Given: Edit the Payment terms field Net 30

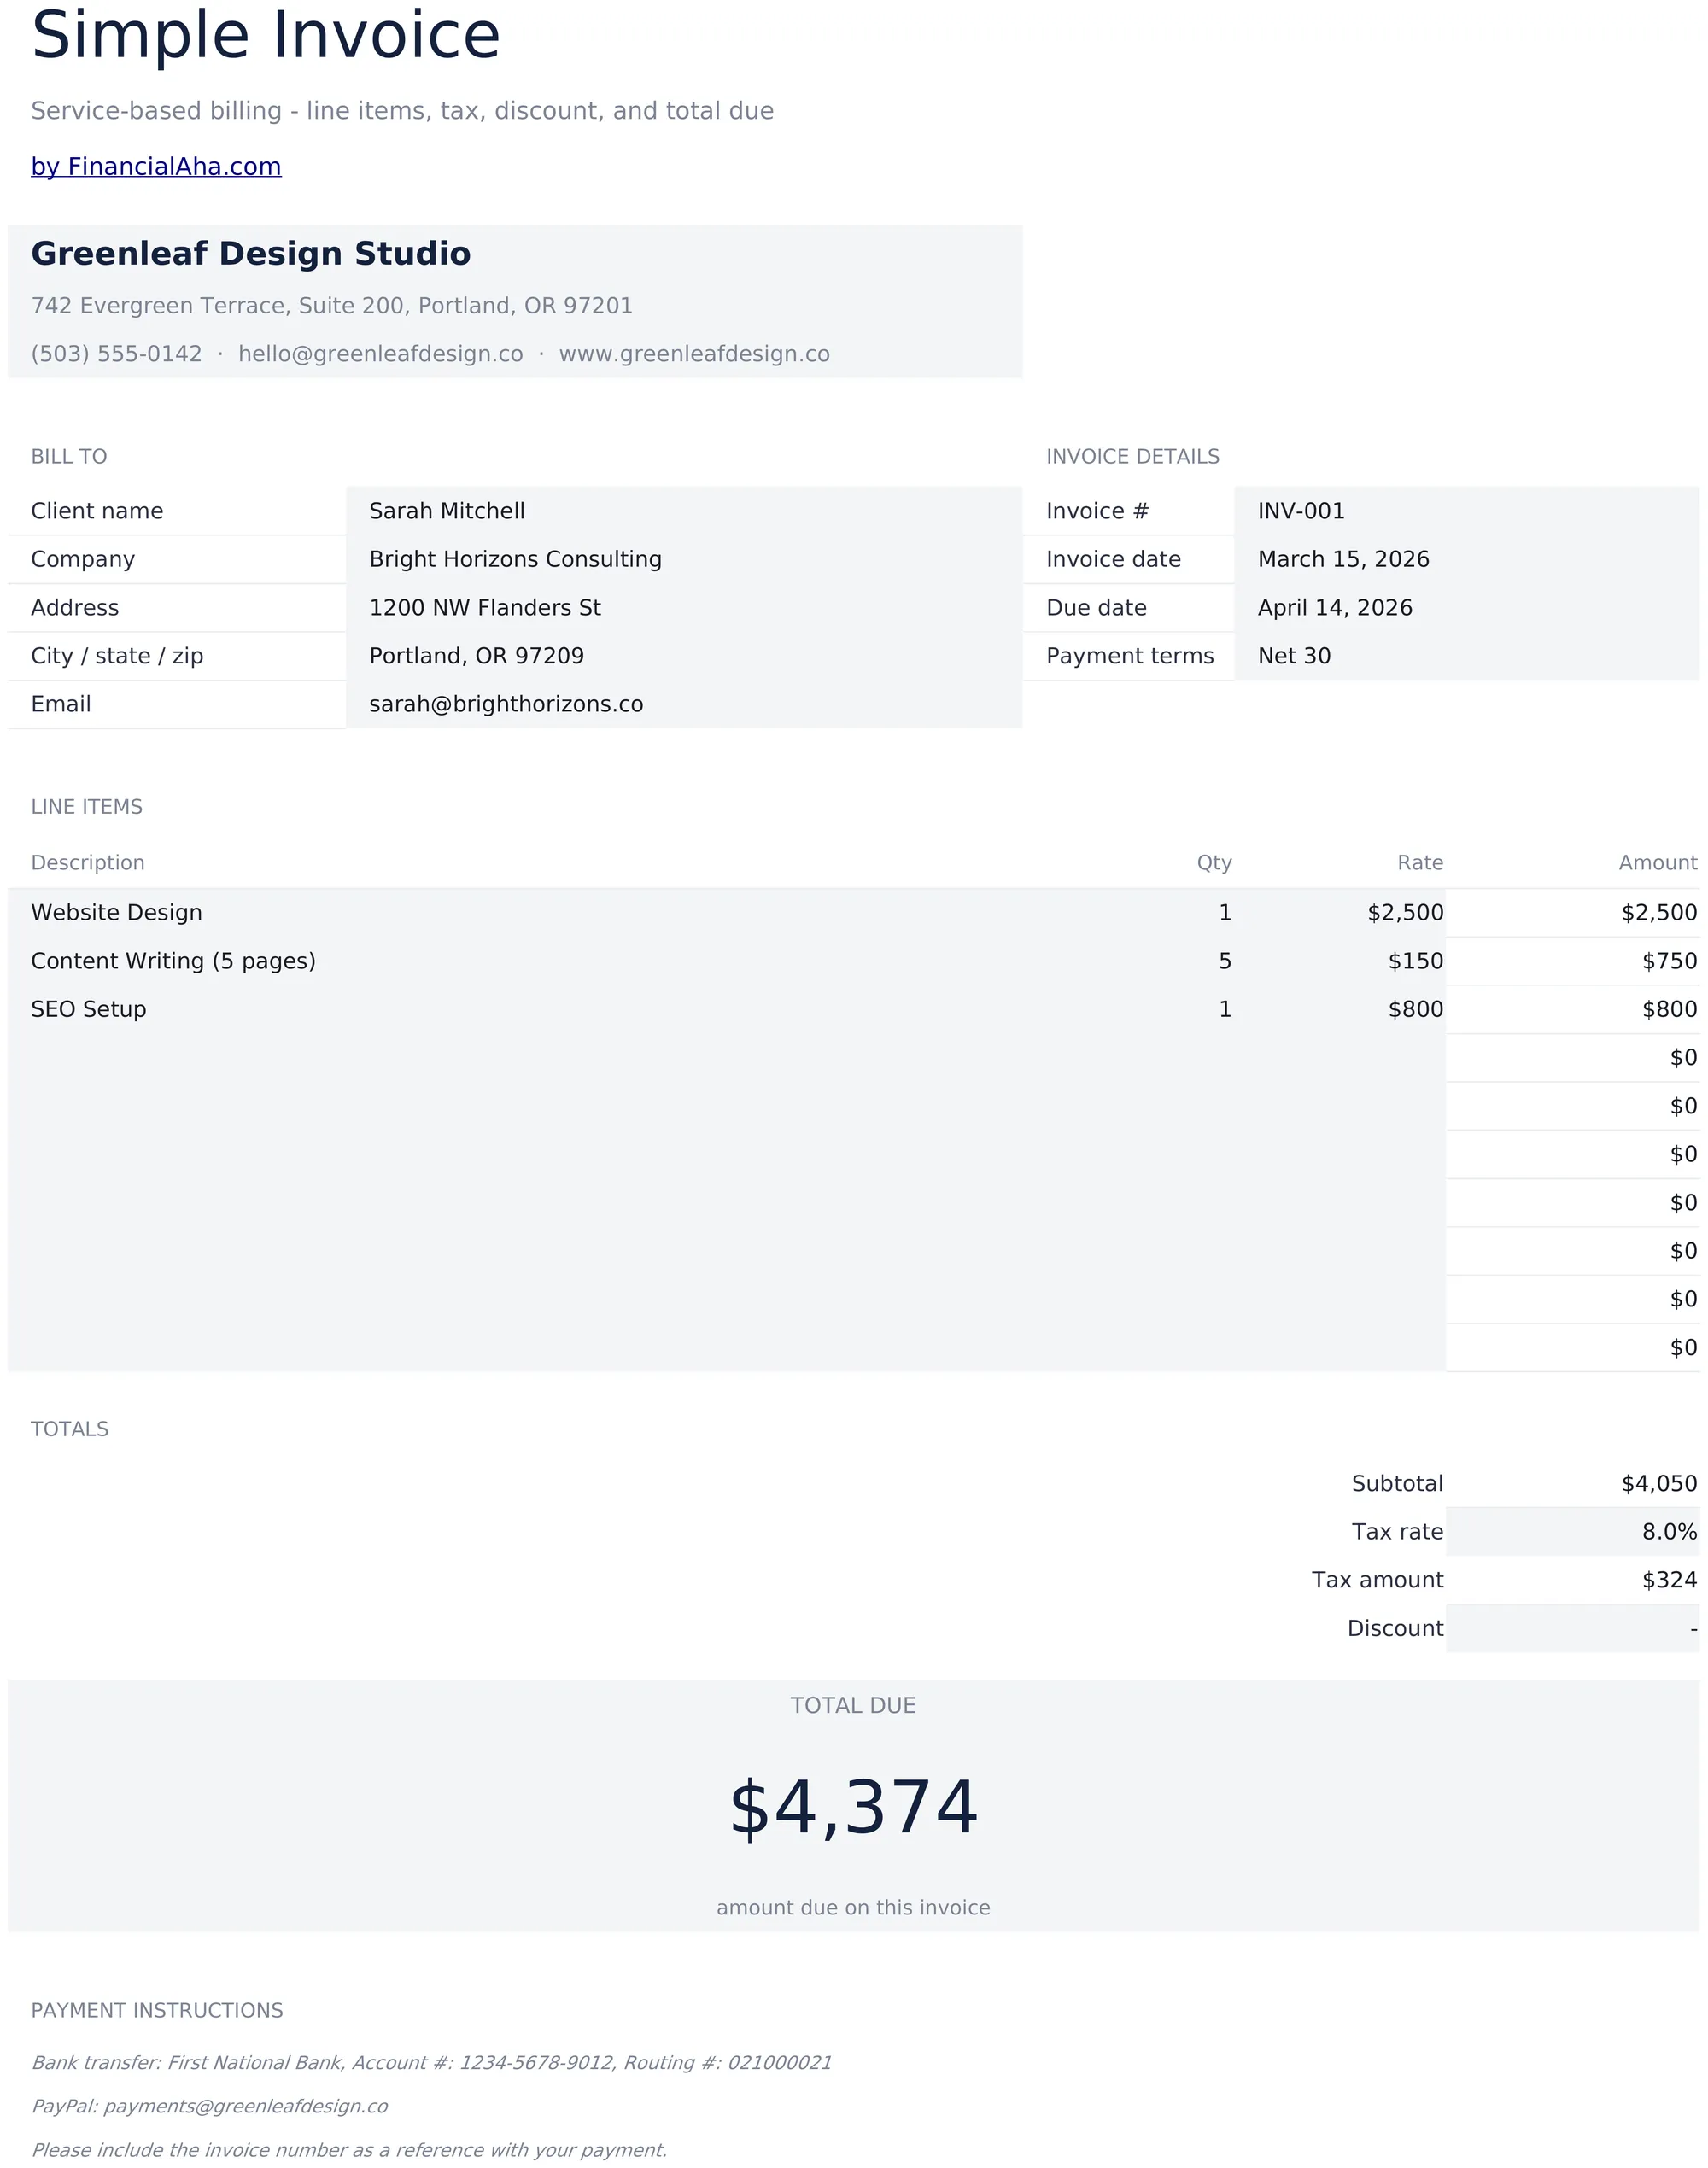Looking at the screenshot, I should (1467, 656).
